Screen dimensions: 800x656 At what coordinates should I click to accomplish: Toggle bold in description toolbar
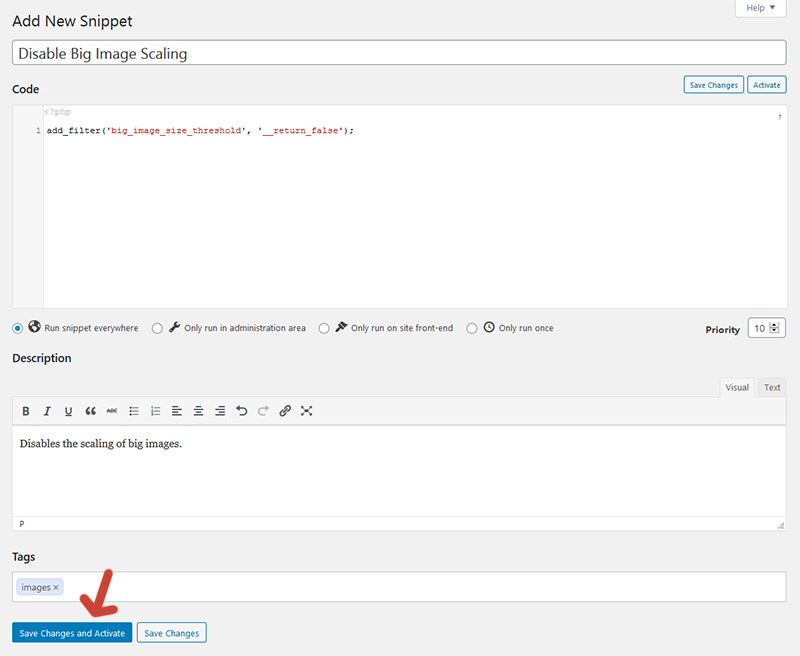point(26,411)
